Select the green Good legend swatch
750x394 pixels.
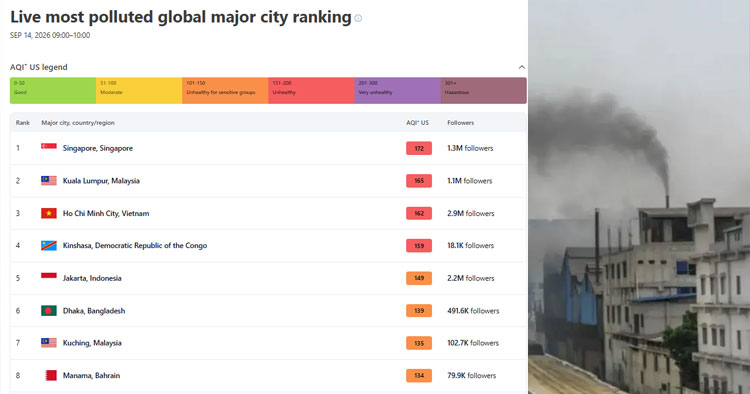53,91
